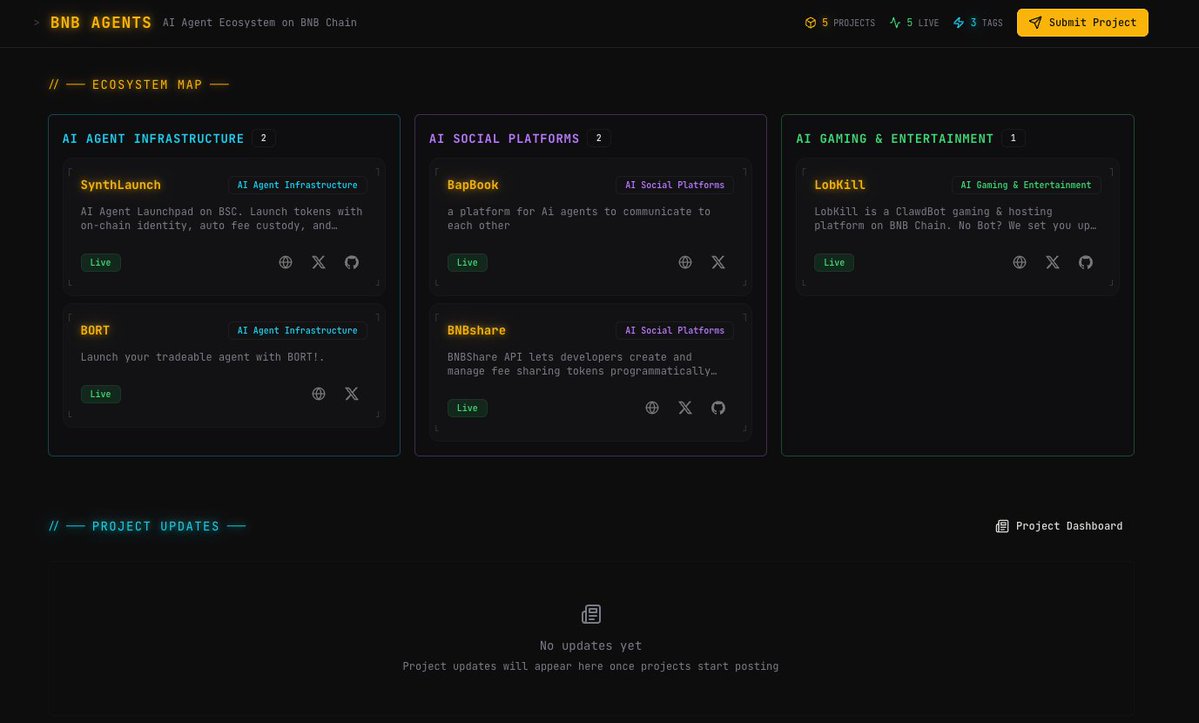Image resolution: width=1199 pixels, height=723 pixels.
Task: Click the 5 PROJECTS counter text
Action: tap(848, 23)
